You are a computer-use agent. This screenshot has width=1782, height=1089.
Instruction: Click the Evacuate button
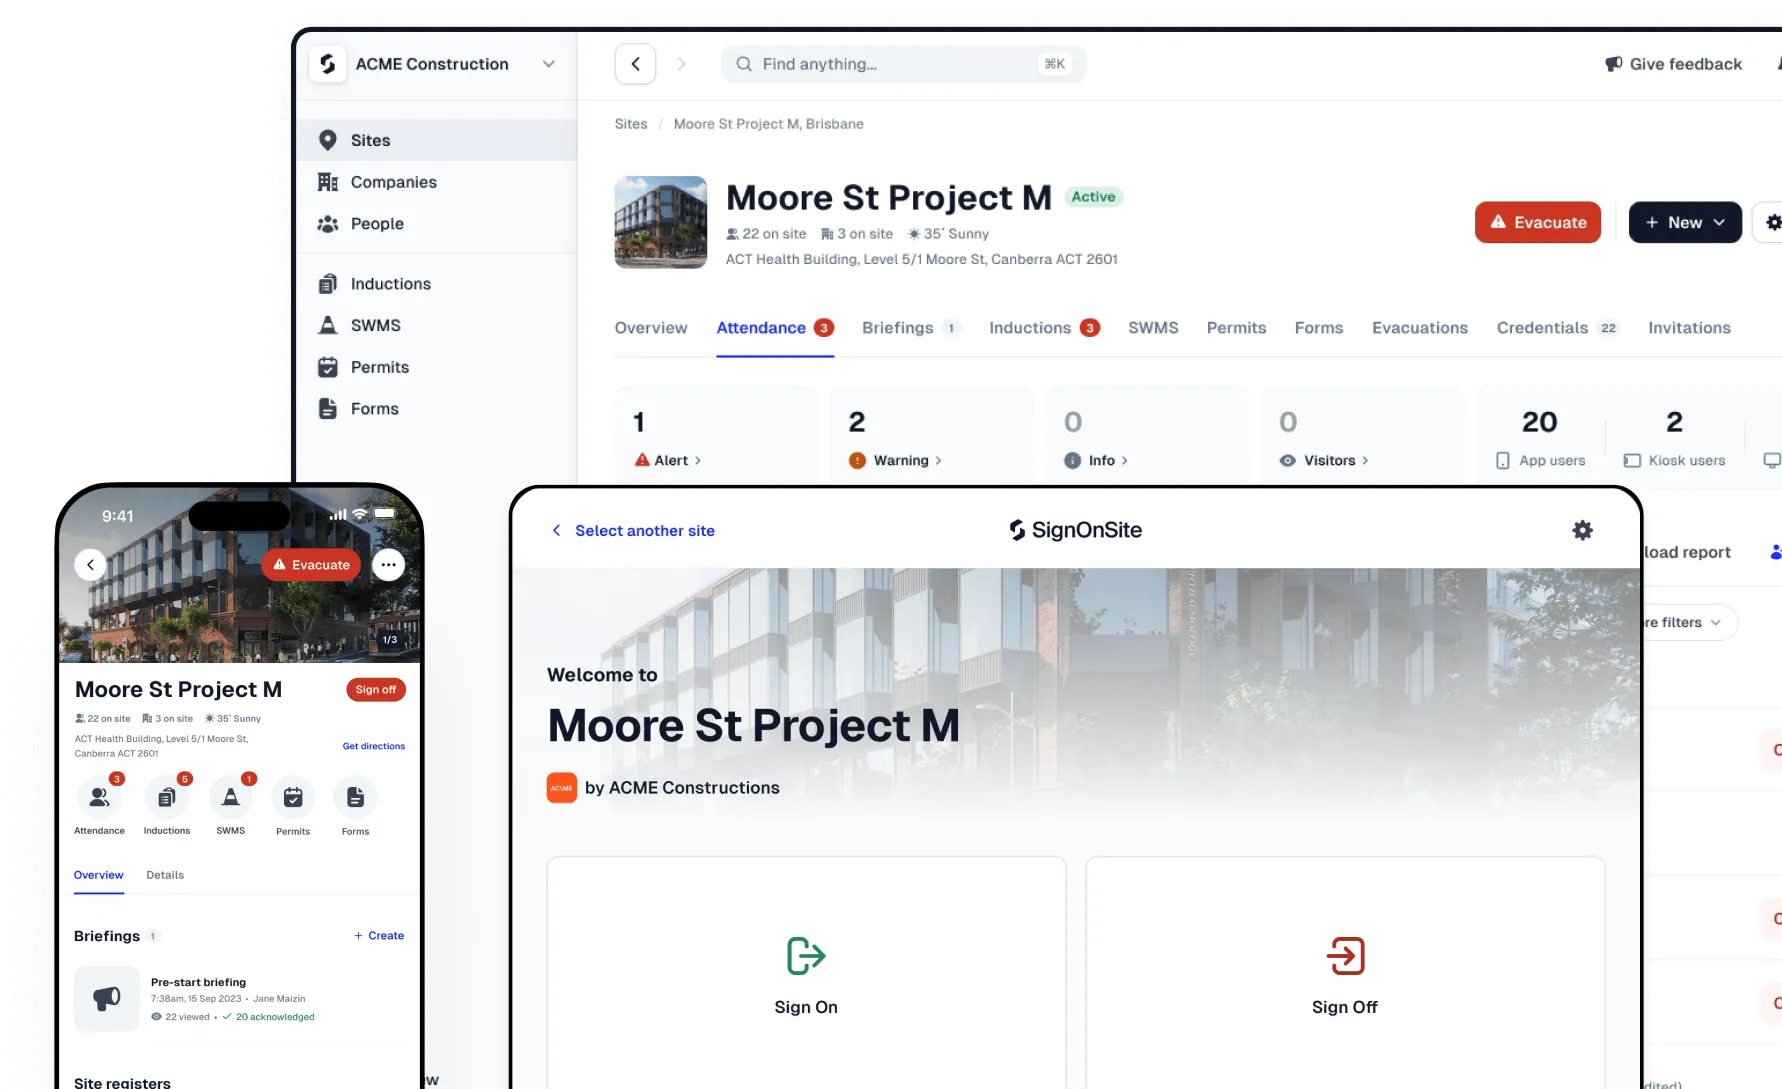[x=1537, y=222]
